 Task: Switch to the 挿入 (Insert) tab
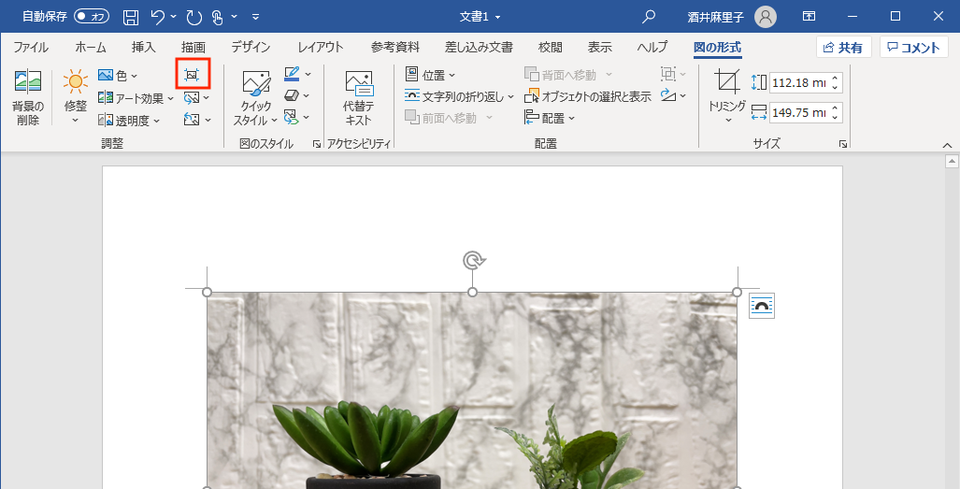pyautogui.click(x=144, y=48)
